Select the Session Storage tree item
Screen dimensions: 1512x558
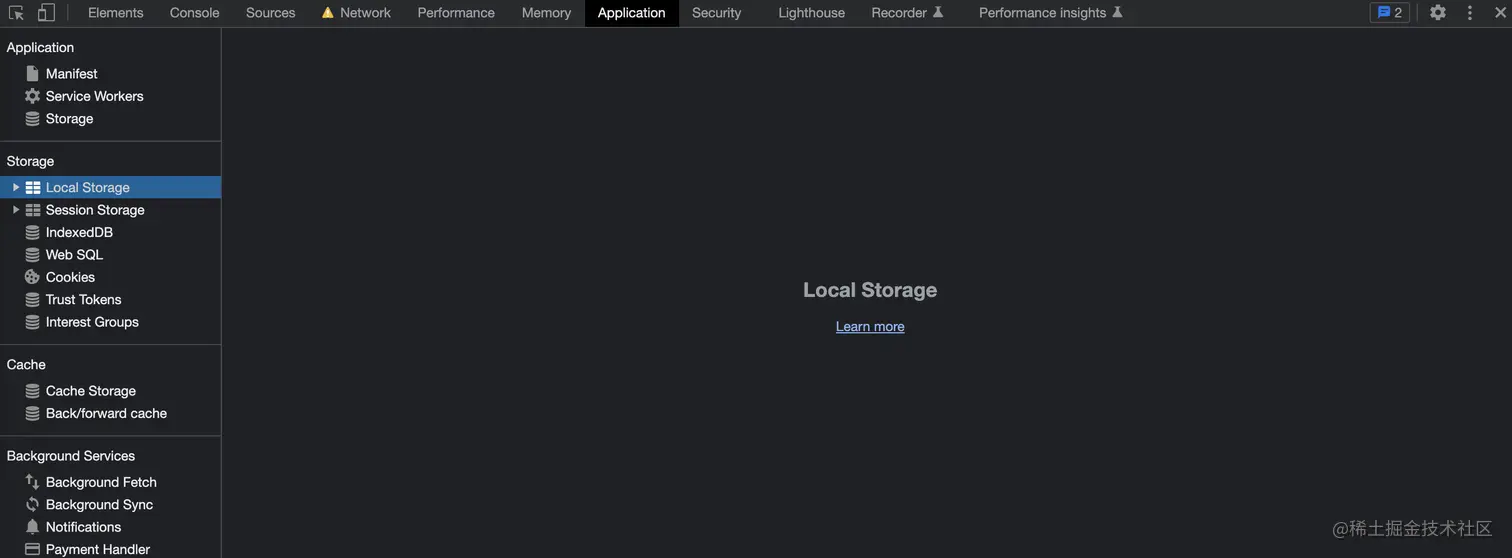[x=110, y=210]
